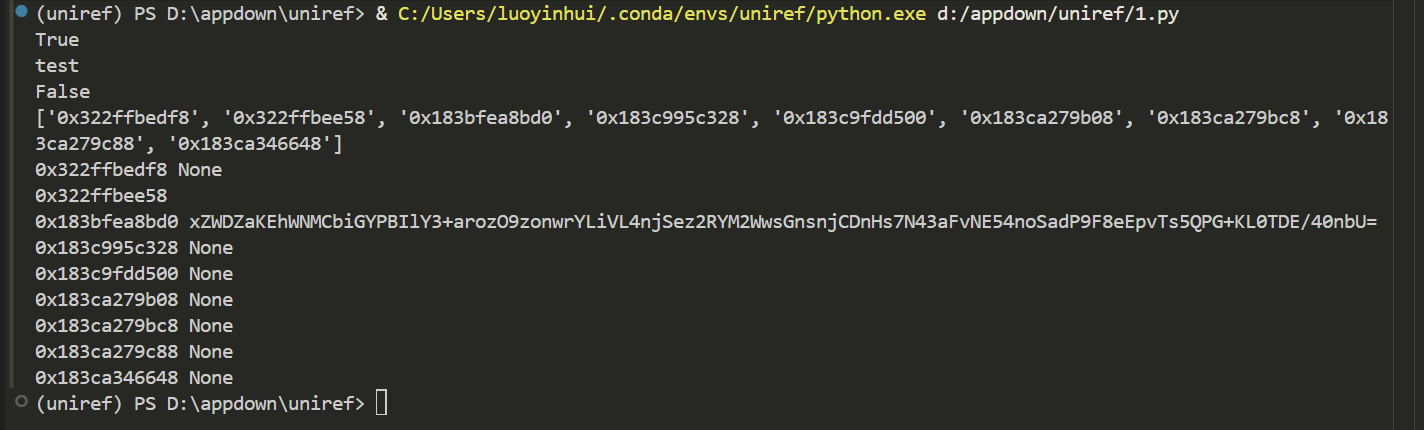This screenshot has height=430, width=1424.
Task: Click the hollow circle beside the last prompt
Action: click(21, 404)
